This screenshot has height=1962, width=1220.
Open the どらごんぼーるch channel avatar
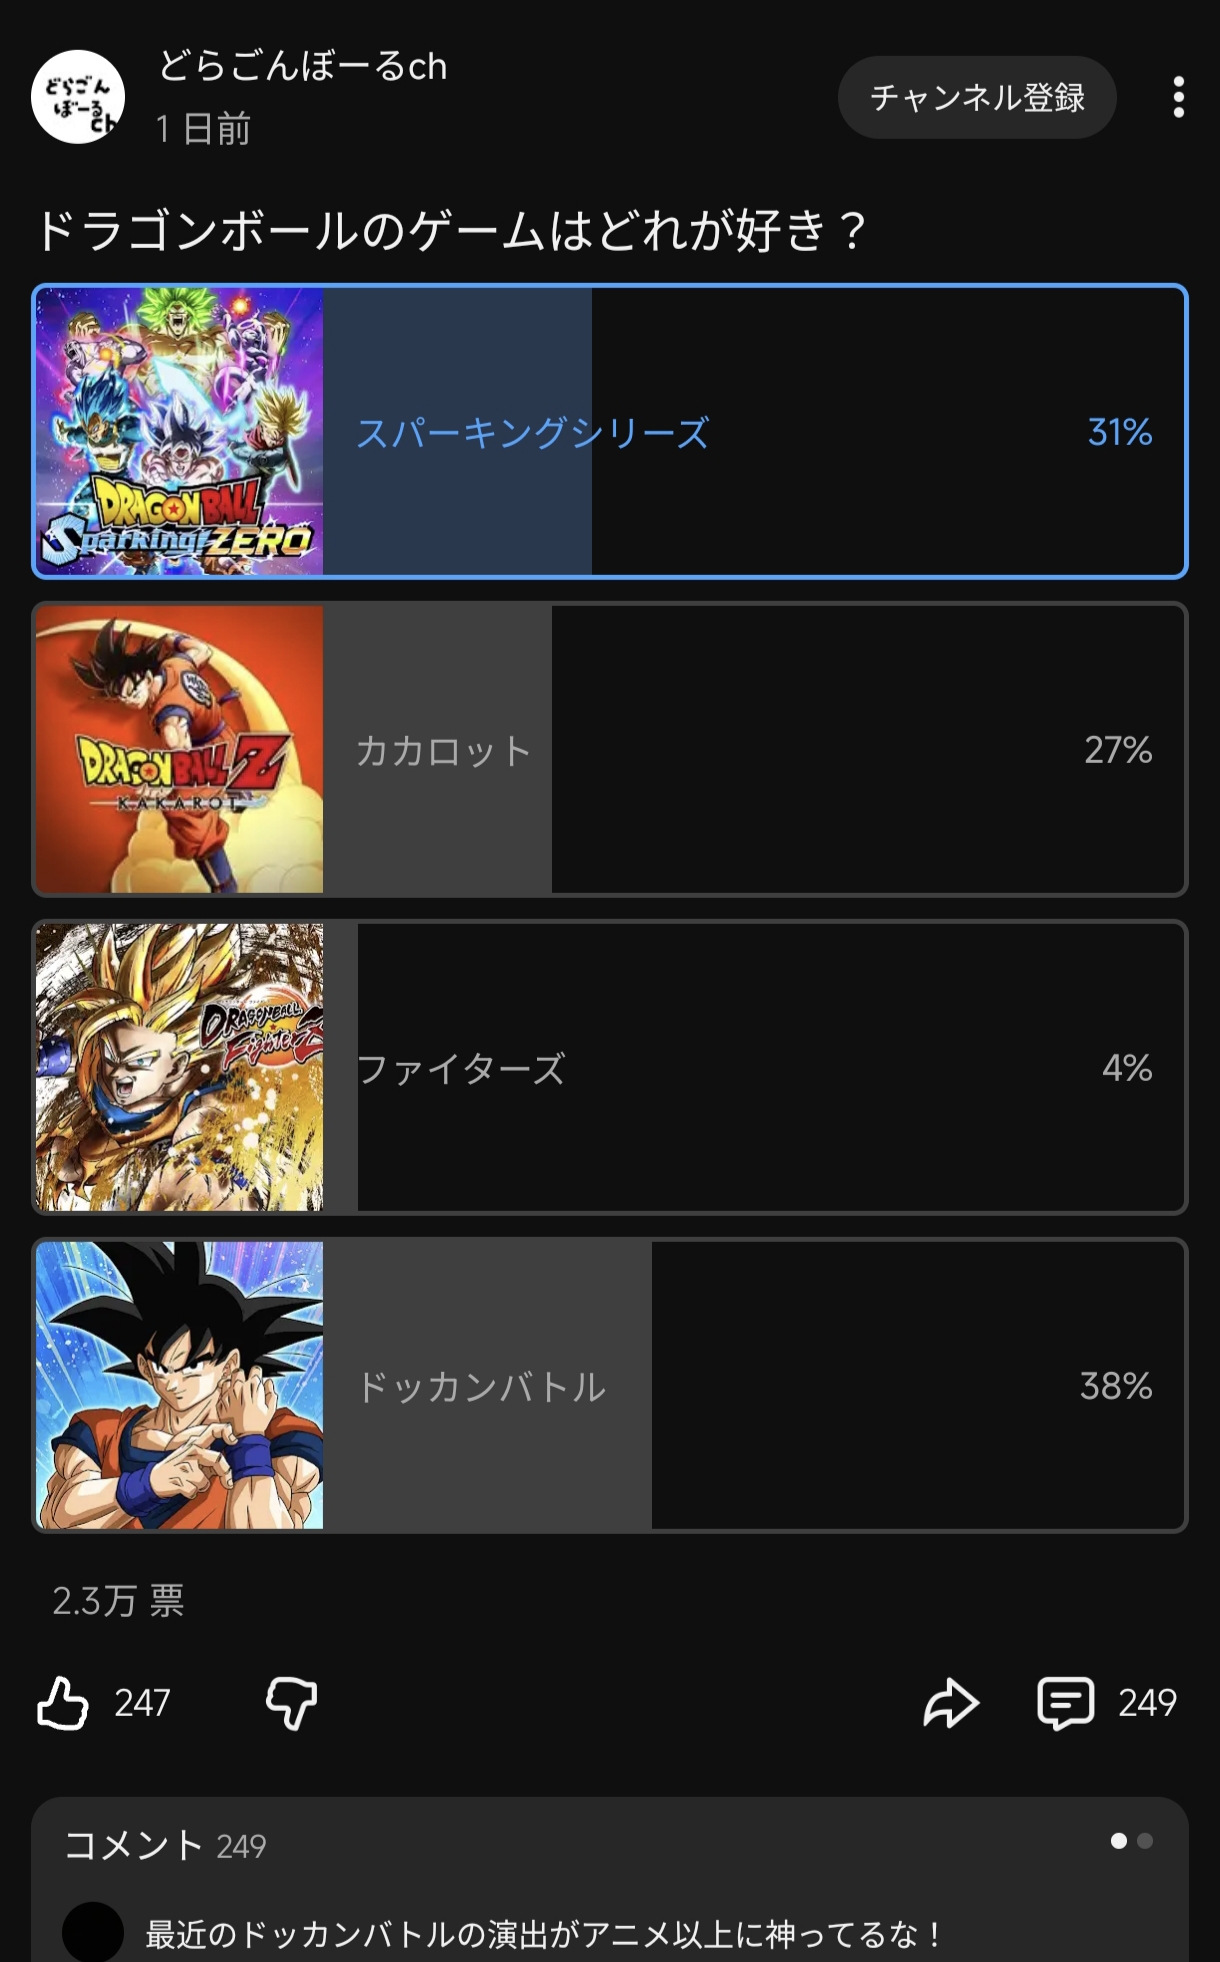(78, 97)
